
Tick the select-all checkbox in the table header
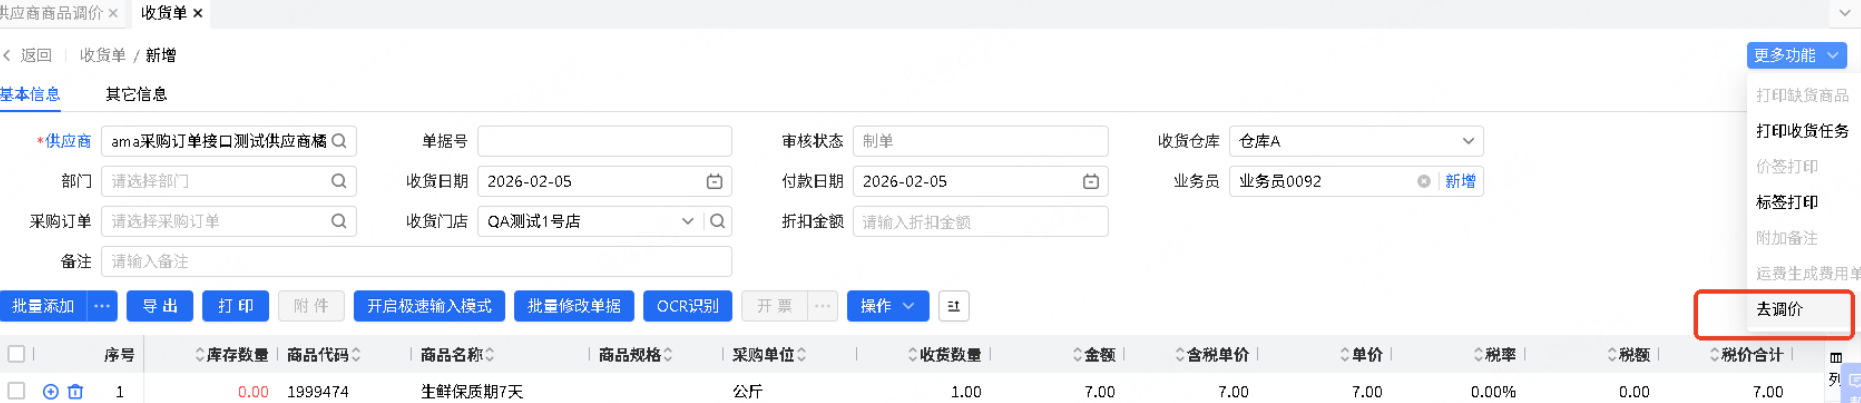[16, 354]
